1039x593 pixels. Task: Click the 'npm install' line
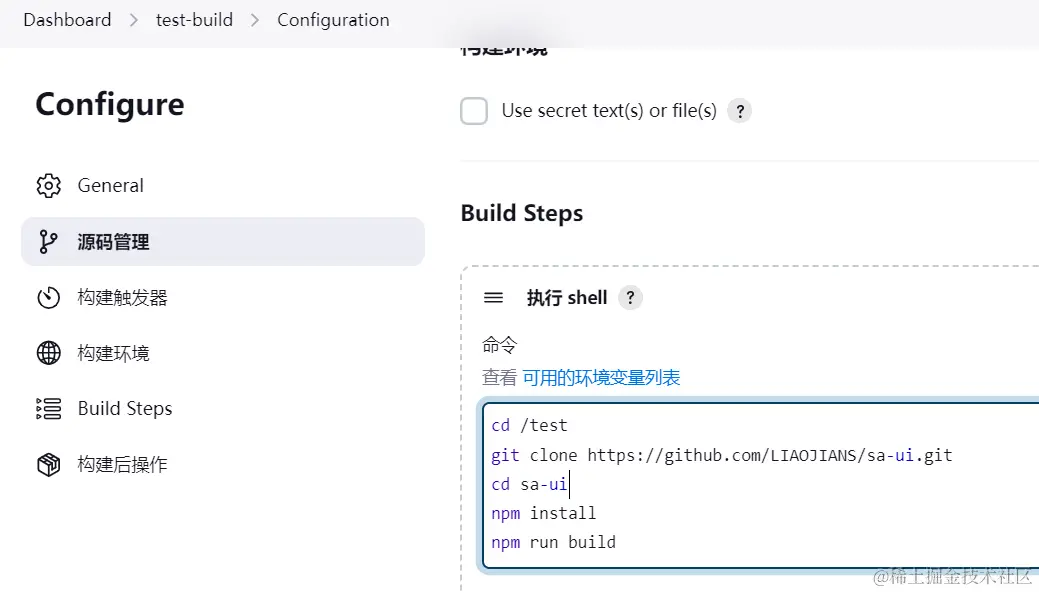pyautogui.click(x=543, y=513)
